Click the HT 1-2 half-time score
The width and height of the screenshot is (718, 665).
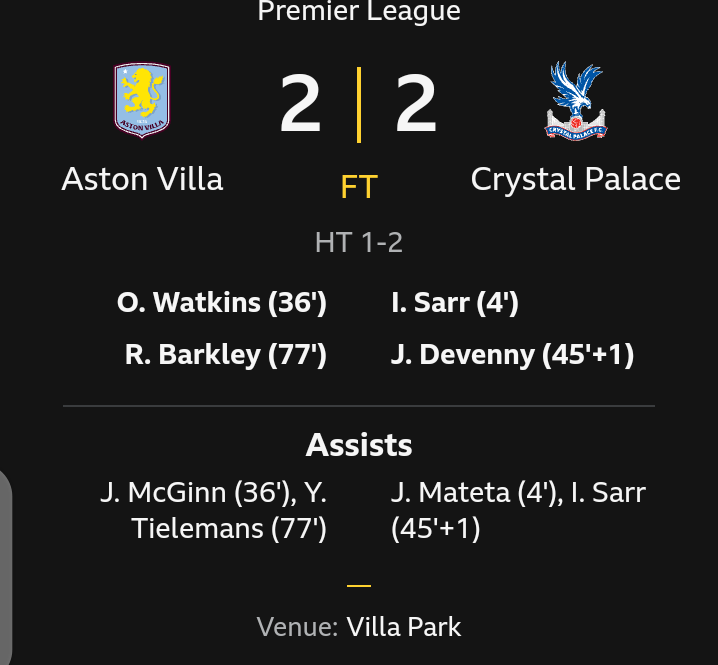(x=359, y=242)
